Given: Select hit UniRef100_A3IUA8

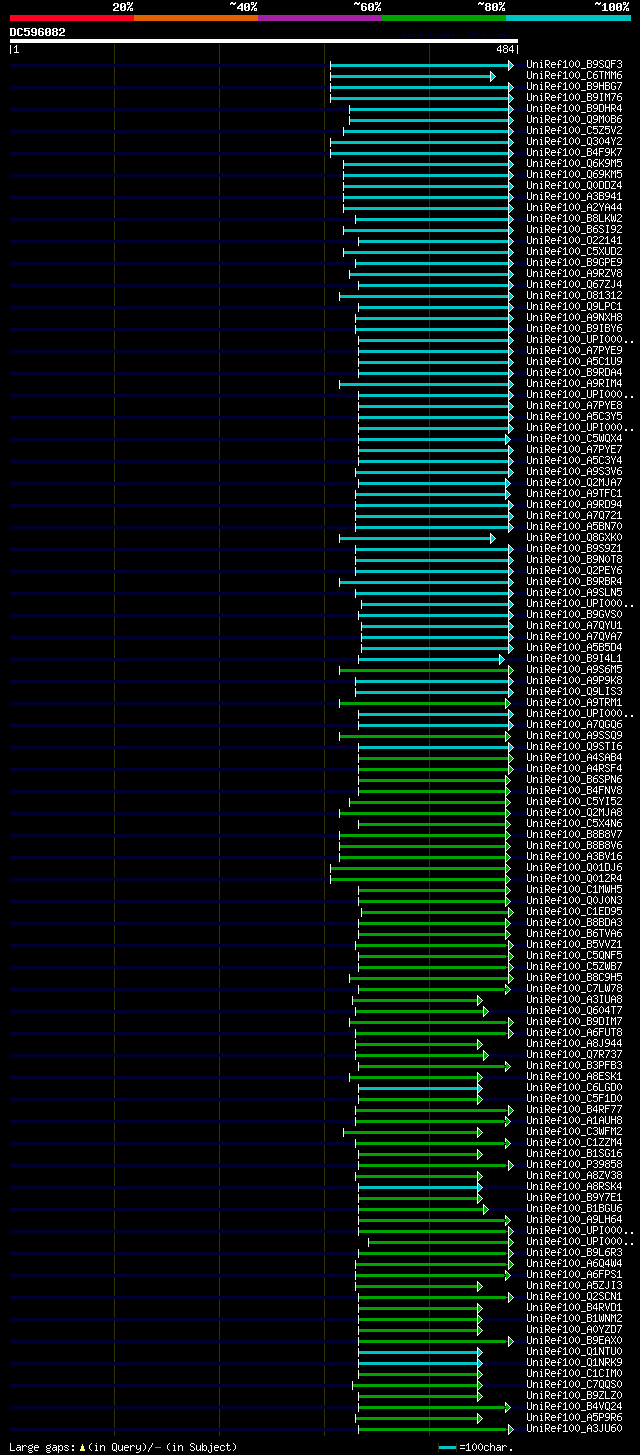Looking at the screenshot, I should (x=574, y=1000).
